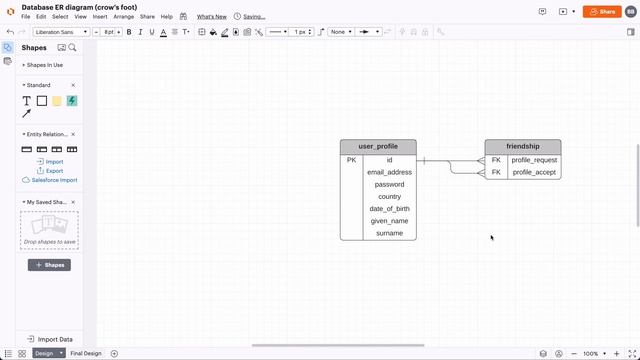Click the 8pt font size field
The image size is (640, 360).
pos(108,32)
